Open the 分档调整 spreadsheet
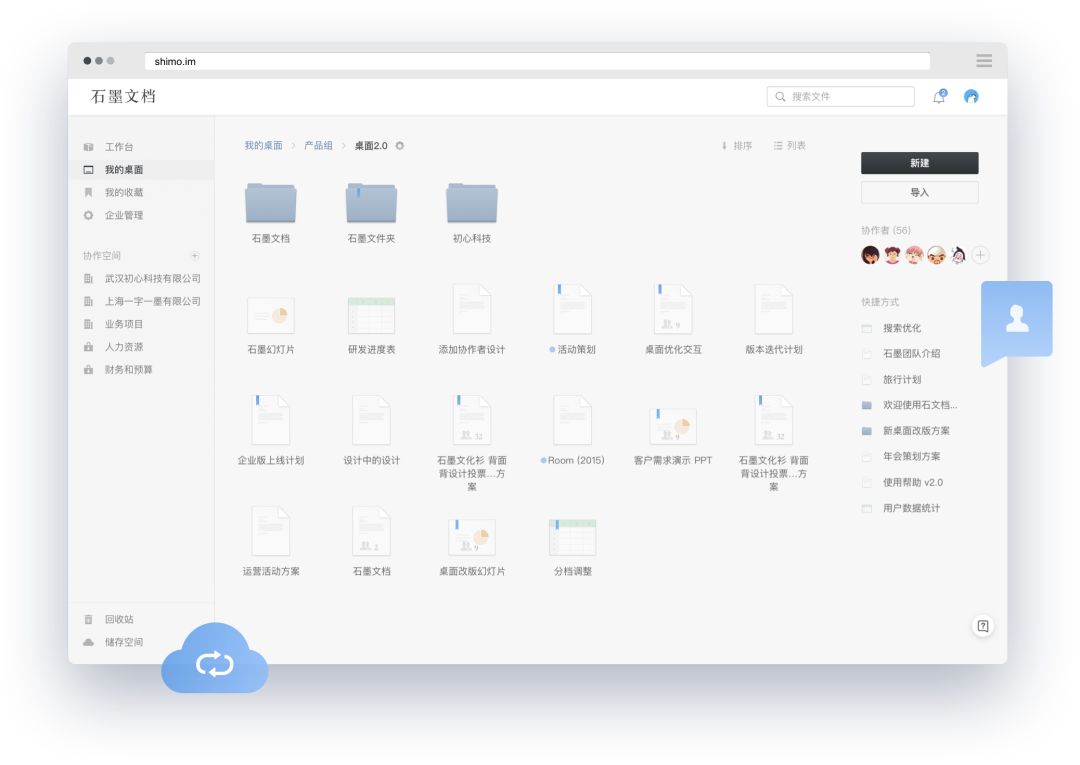 [x=572, y=547]
